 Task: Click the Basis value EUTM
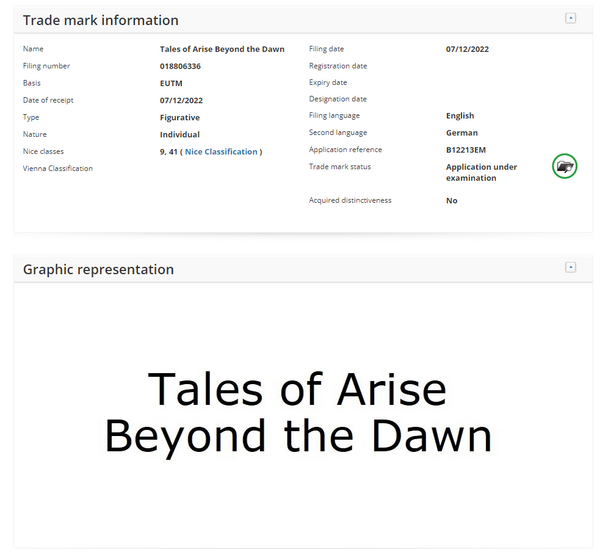click(x=171, y=83)
